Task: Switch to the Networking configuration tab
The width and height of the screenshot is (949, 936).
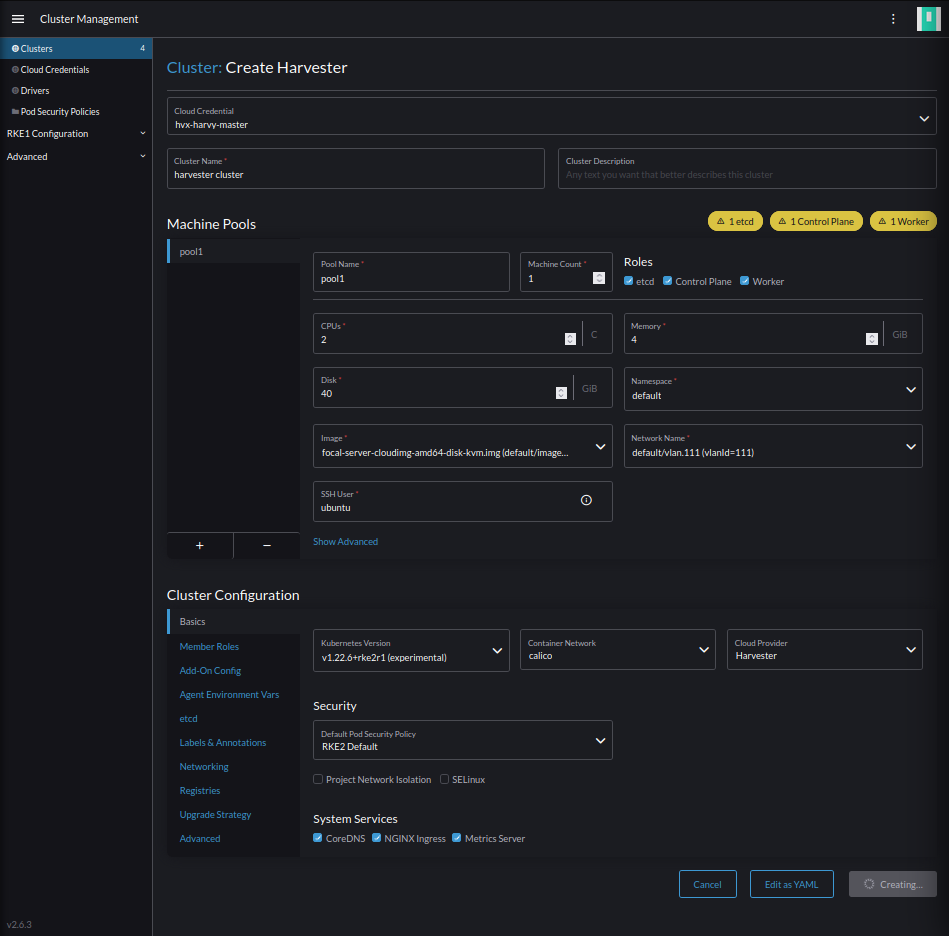Action: (x=204, y=766)
